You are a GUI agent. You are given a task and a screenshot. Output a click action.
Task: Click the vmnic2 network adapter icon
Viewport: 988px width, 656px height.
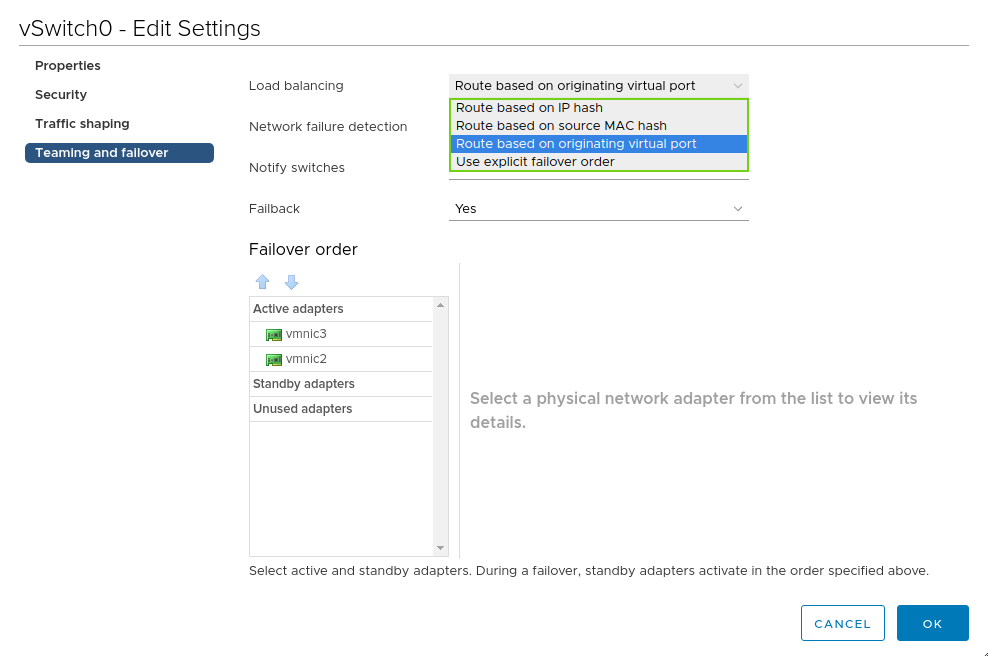tap(273, 360)
